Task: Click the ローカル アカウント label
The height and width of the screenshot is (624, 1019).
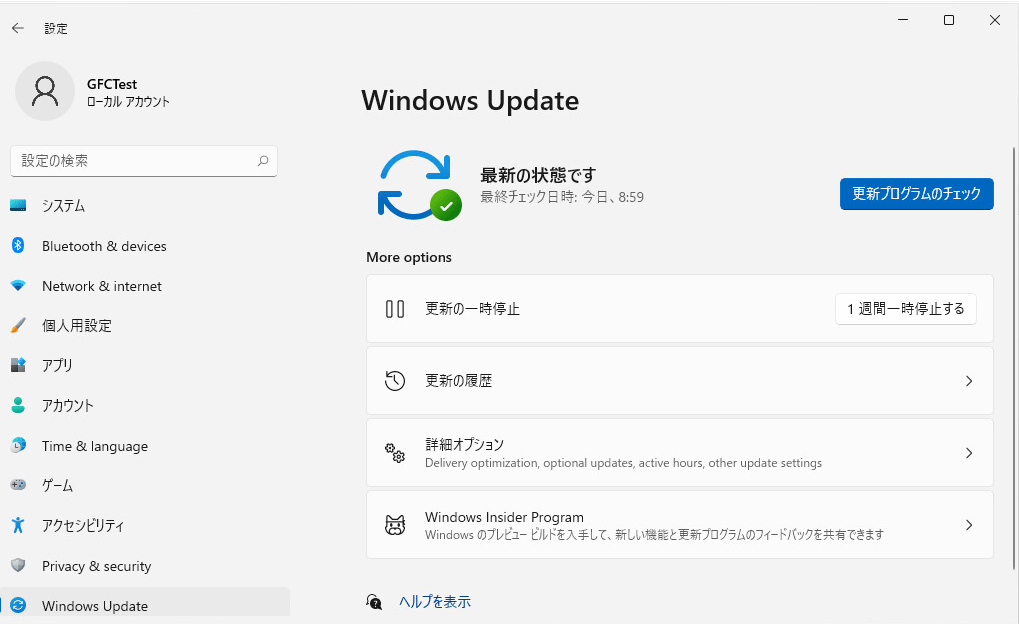Action: [x=128, y=101]
